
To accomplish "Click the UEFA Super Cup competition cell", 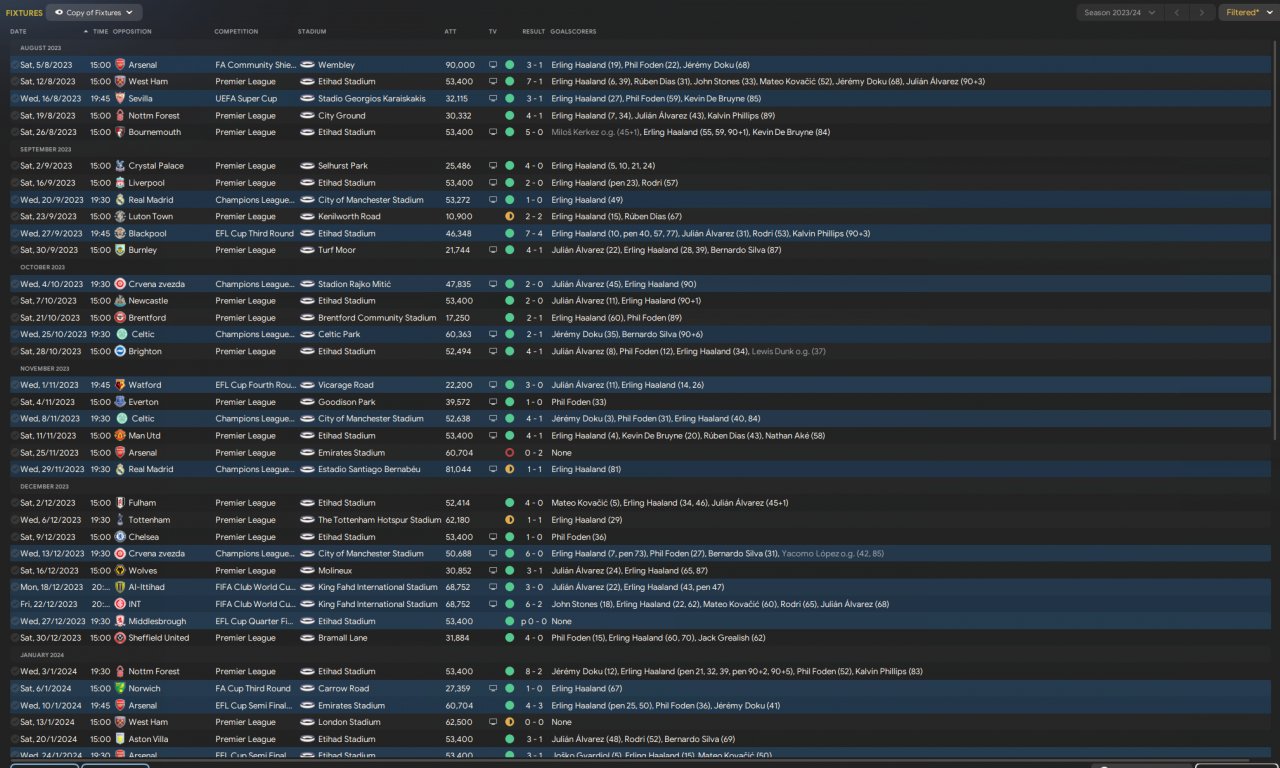I will (x=246, y=99).
